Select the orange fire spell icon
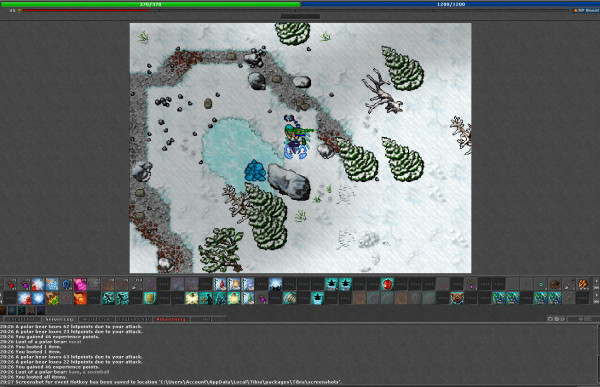Image resolution: width=600 pixels, height=387 pixels. (x=80, y=298)
